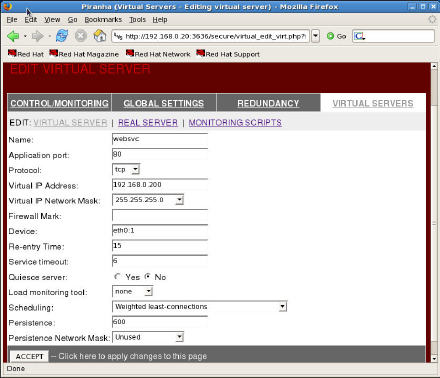Open the Tools menu
The image size is (440, 378).
[x=137, y=20]
